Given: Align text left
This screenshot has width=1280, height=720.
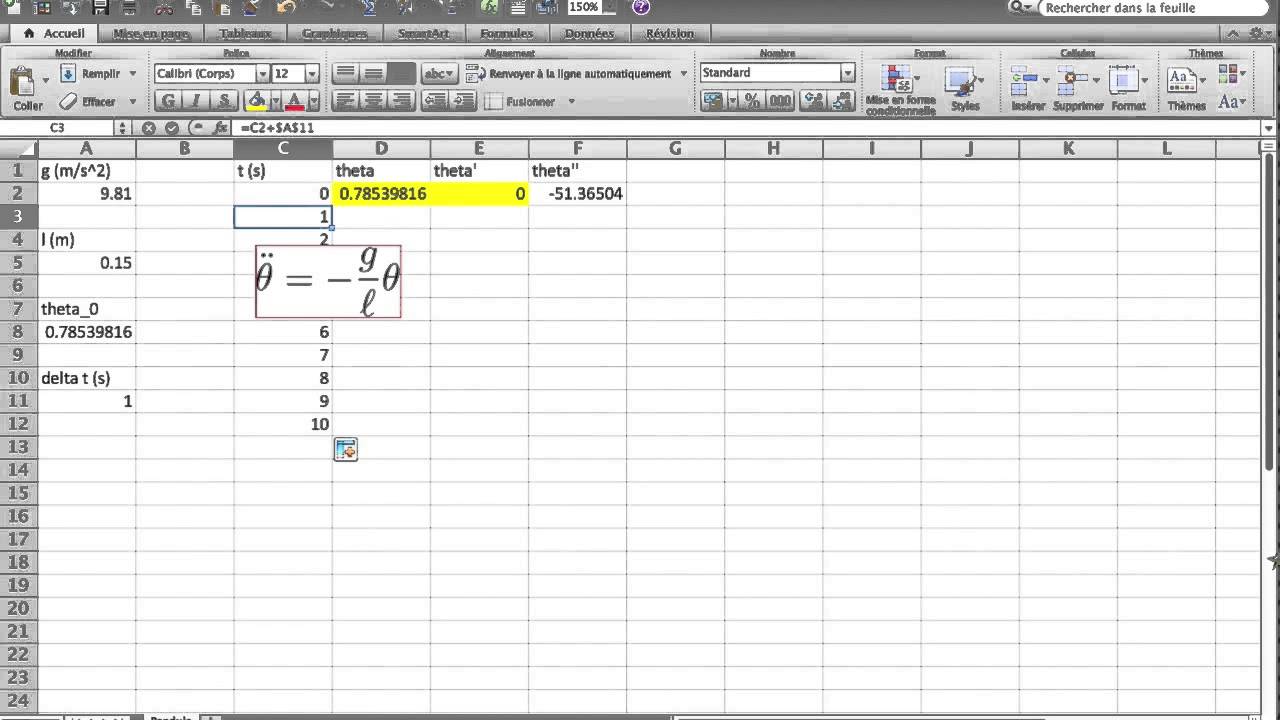Looking at the screenshot, I should point(345,101).
